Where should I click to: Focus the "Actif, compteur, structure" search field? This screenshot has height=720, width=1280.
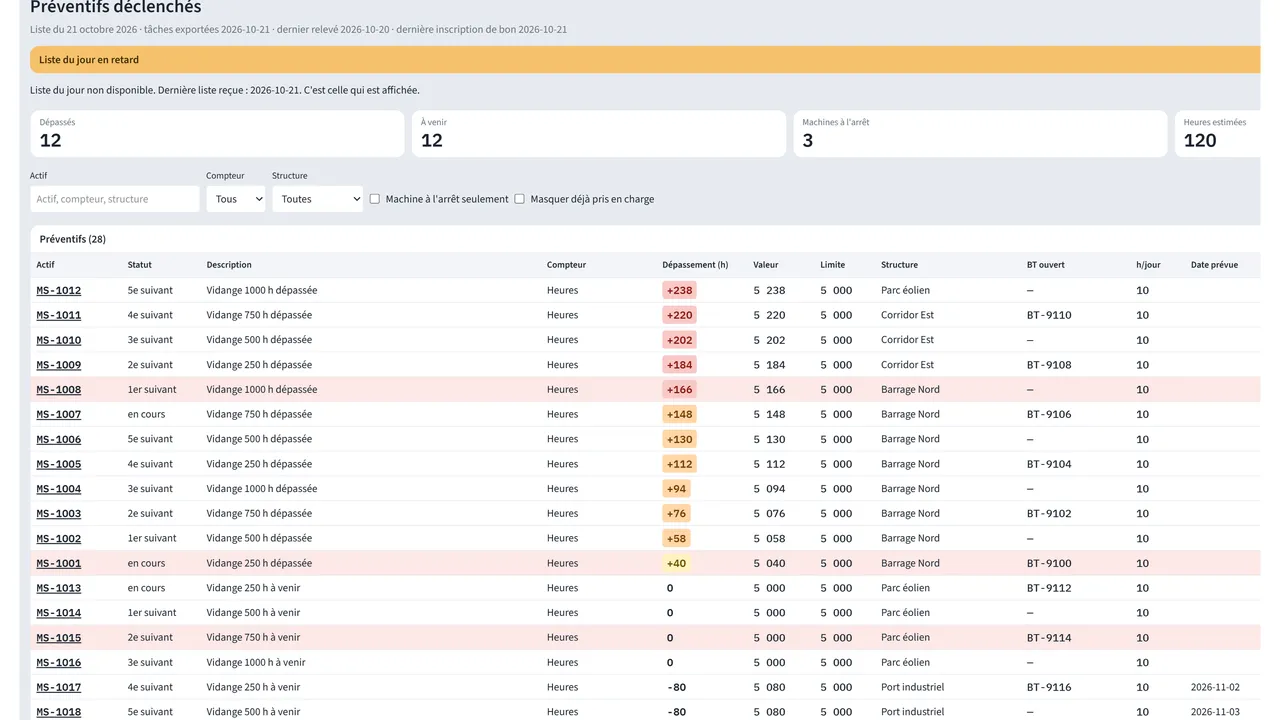pos(115,199)
